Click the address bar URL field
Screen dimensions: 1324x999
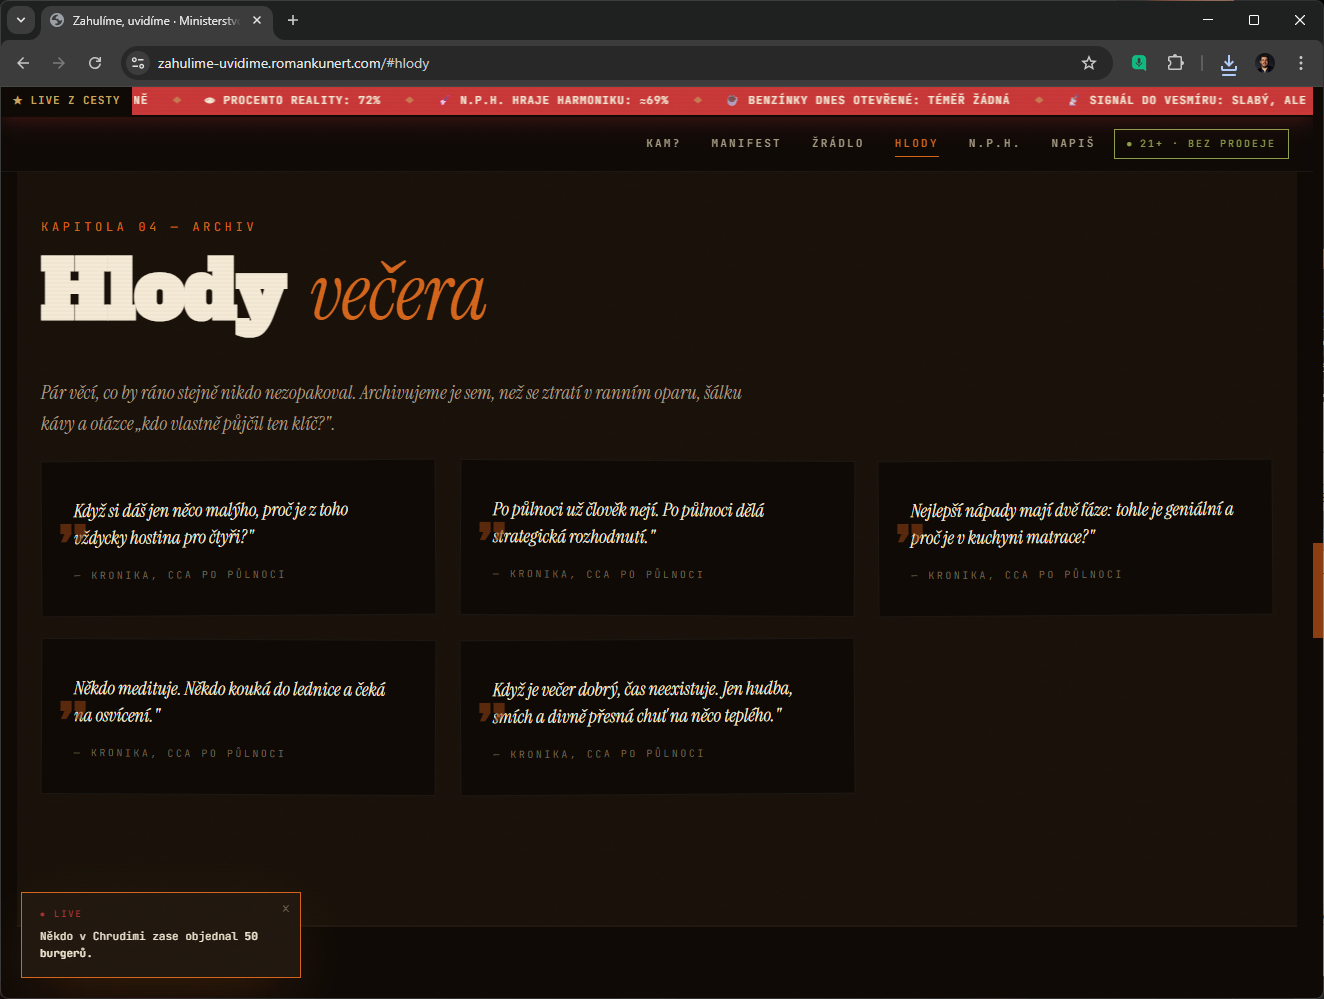[600, 63]
